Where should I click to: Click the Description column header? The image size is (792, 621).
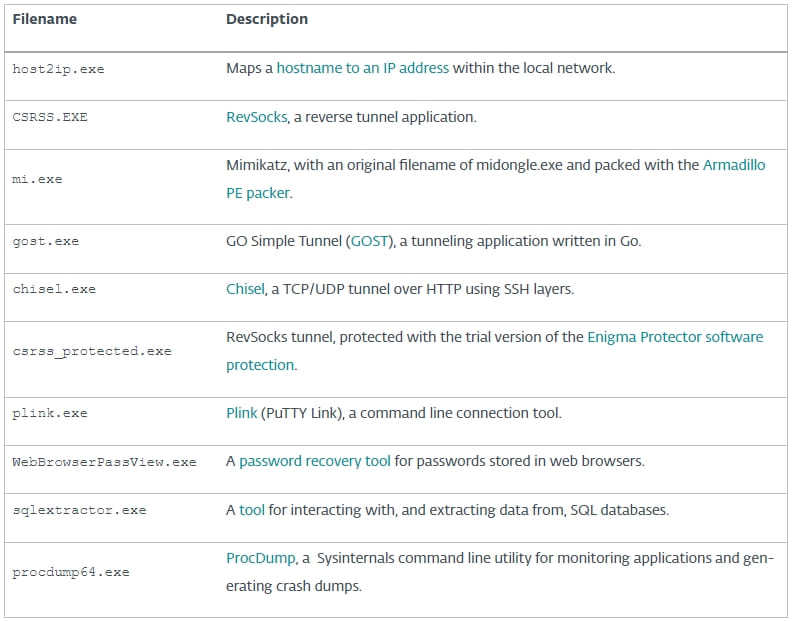267,19
